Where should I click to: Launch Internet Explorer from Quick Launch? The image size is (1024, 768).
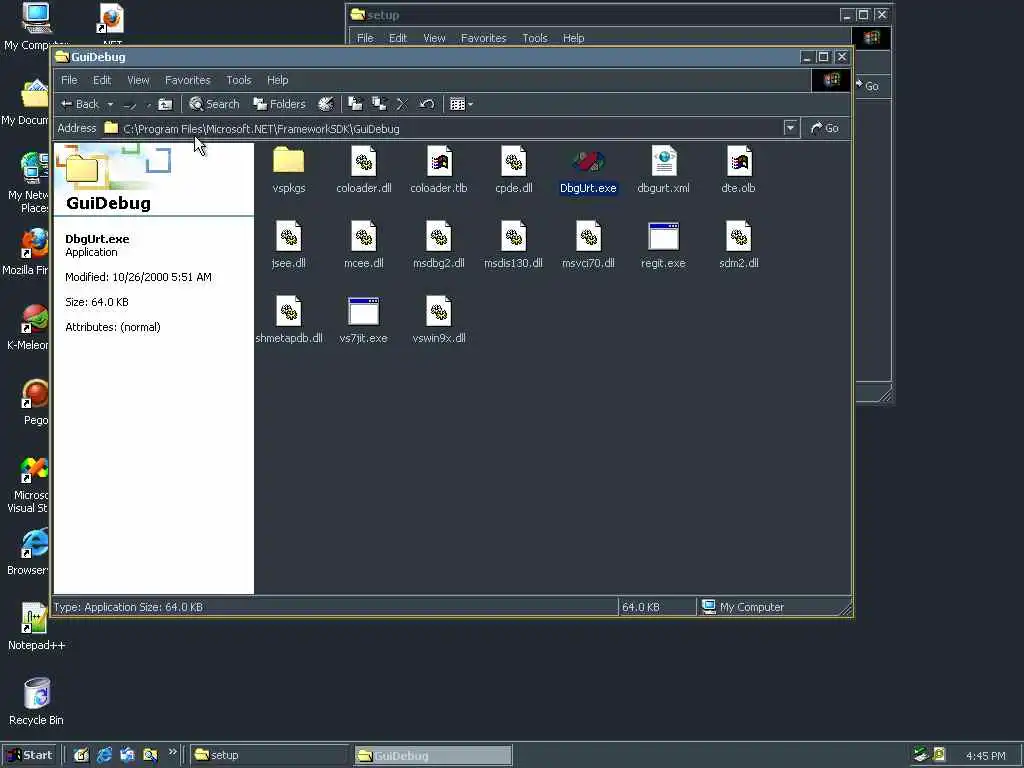(104, 755)
